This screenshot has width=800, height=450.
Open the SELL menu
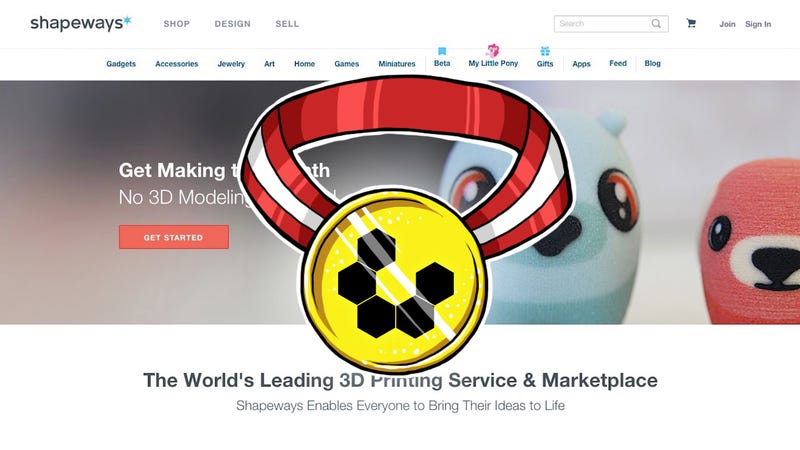(287, 24)
